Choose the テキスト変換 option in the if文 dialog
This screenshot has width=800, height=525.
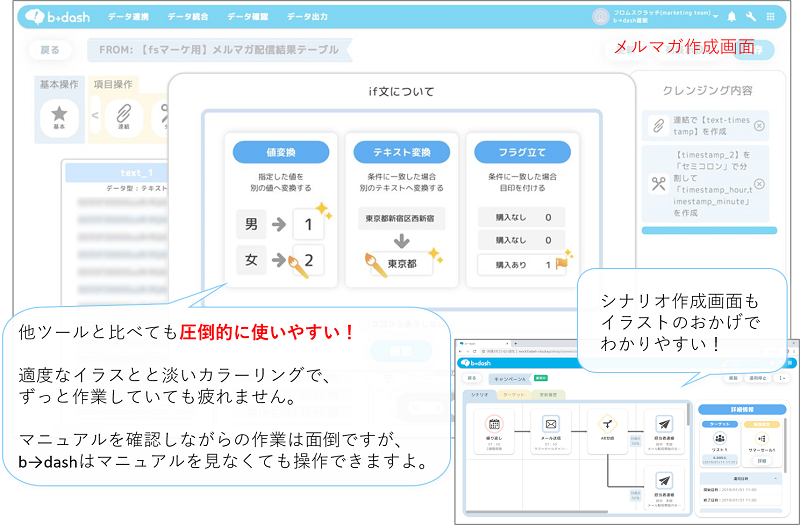[x=402, y=152]
